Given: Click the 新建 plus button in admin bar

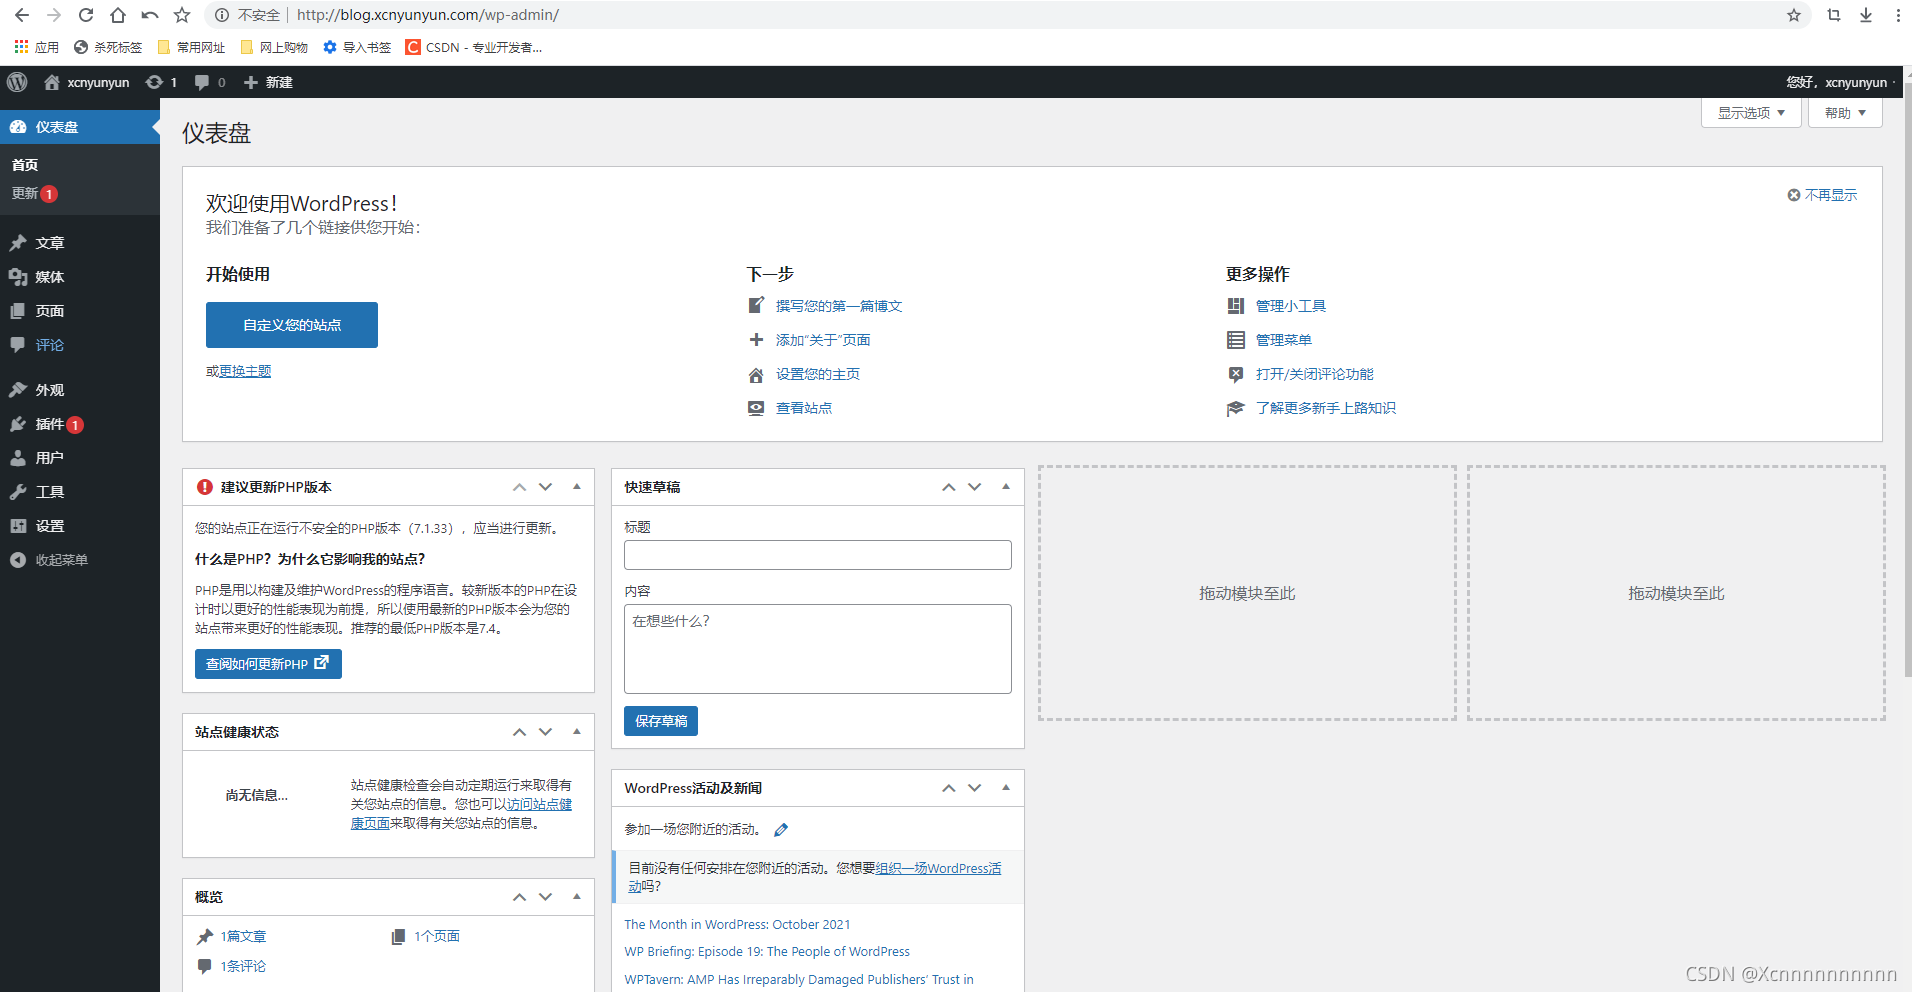Looking at the screenshot, I should (268, 82).
